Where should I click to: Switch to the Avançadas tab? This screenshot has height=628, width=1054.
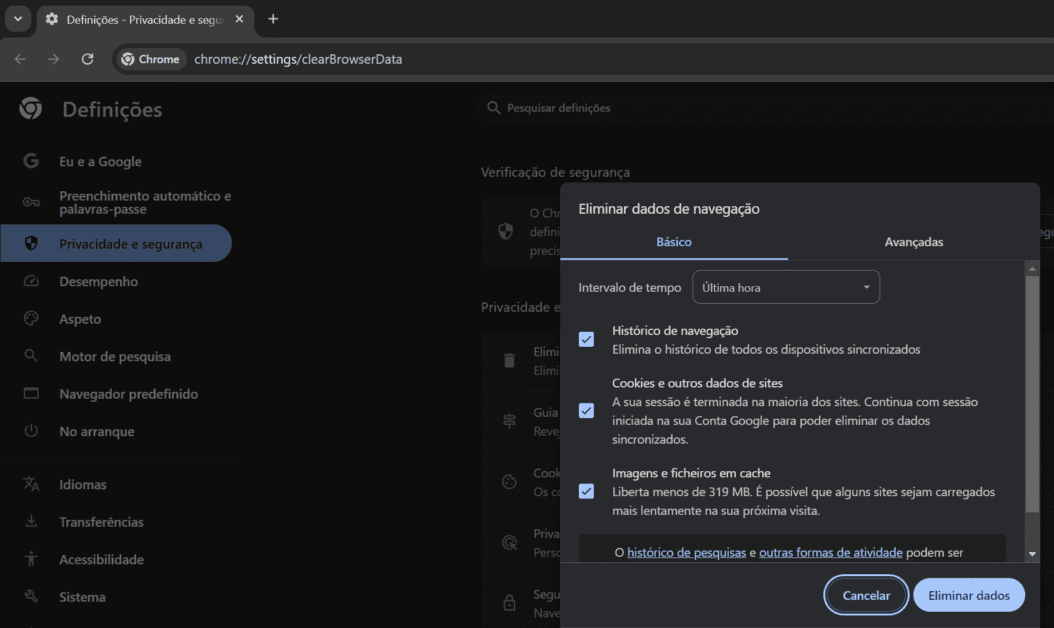point(913,241)
